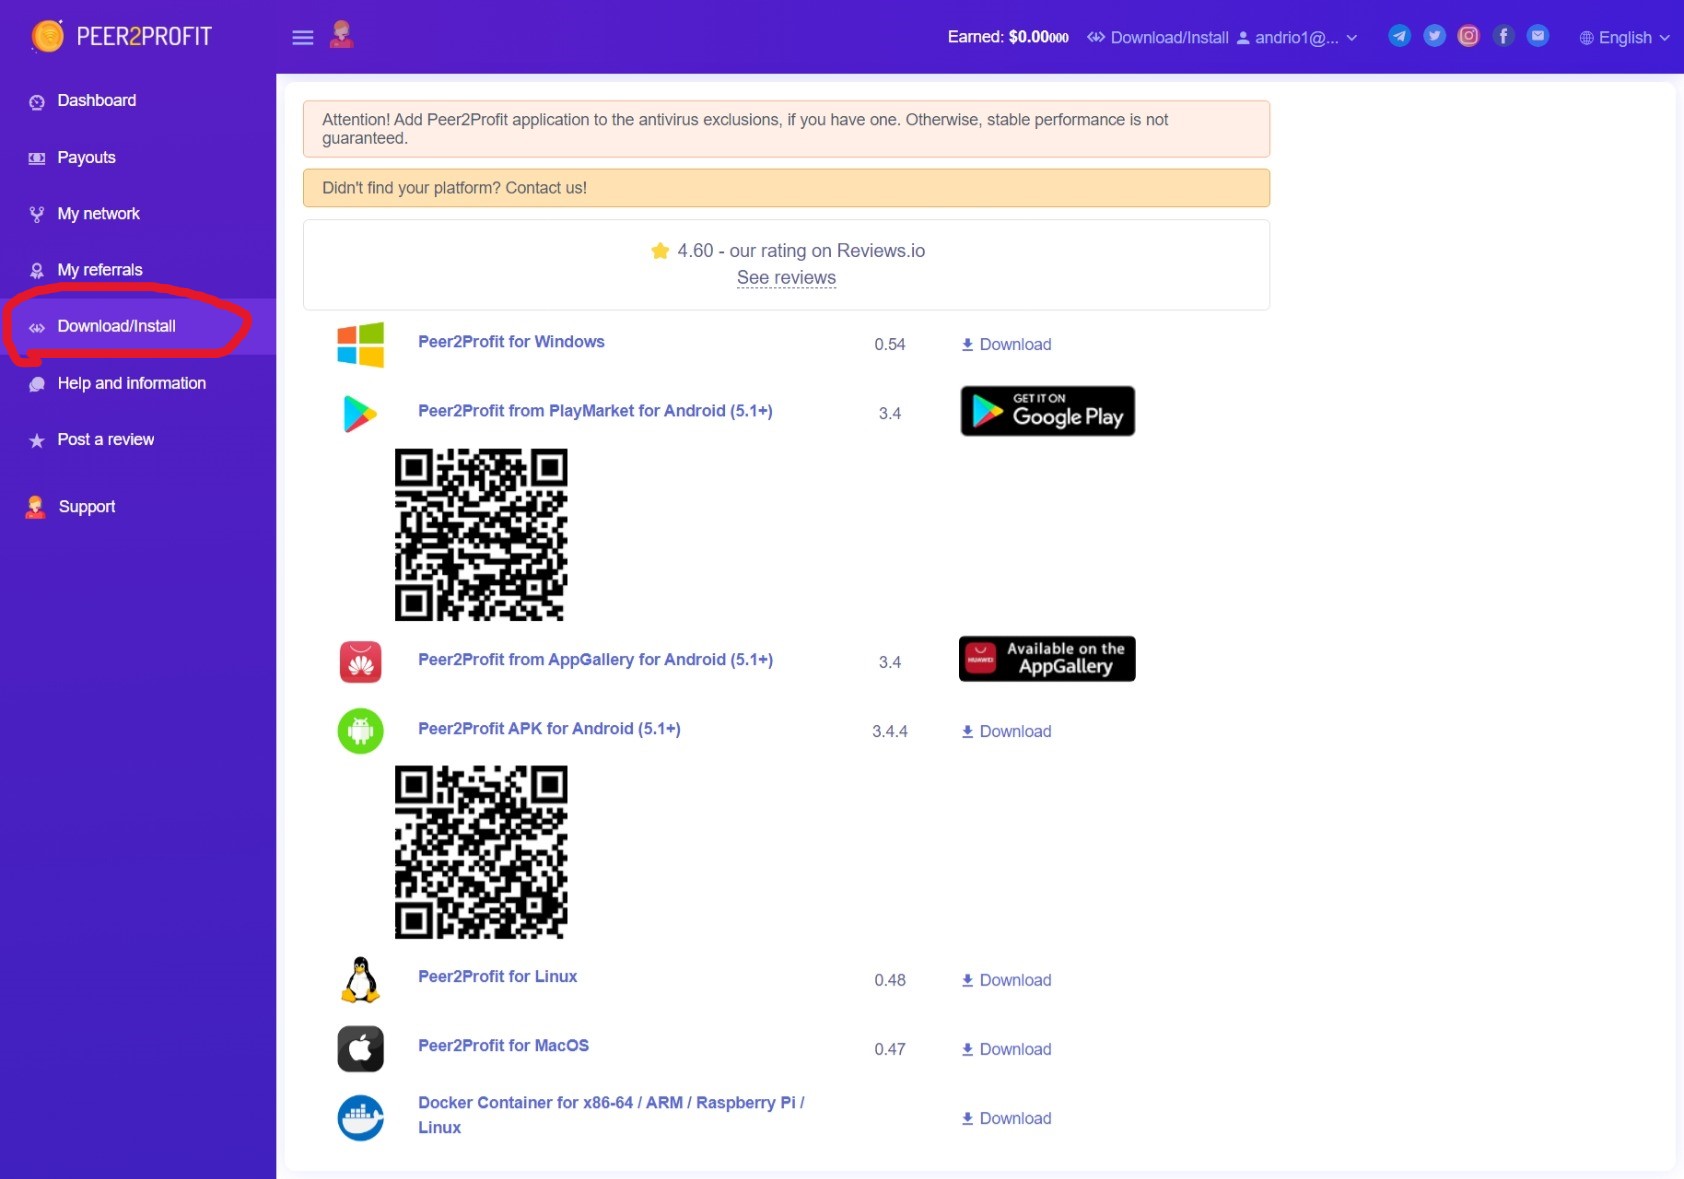Screen dimensions: 1684x1179
Task: Open the Telegram social link
Action: click(1400, 36)
